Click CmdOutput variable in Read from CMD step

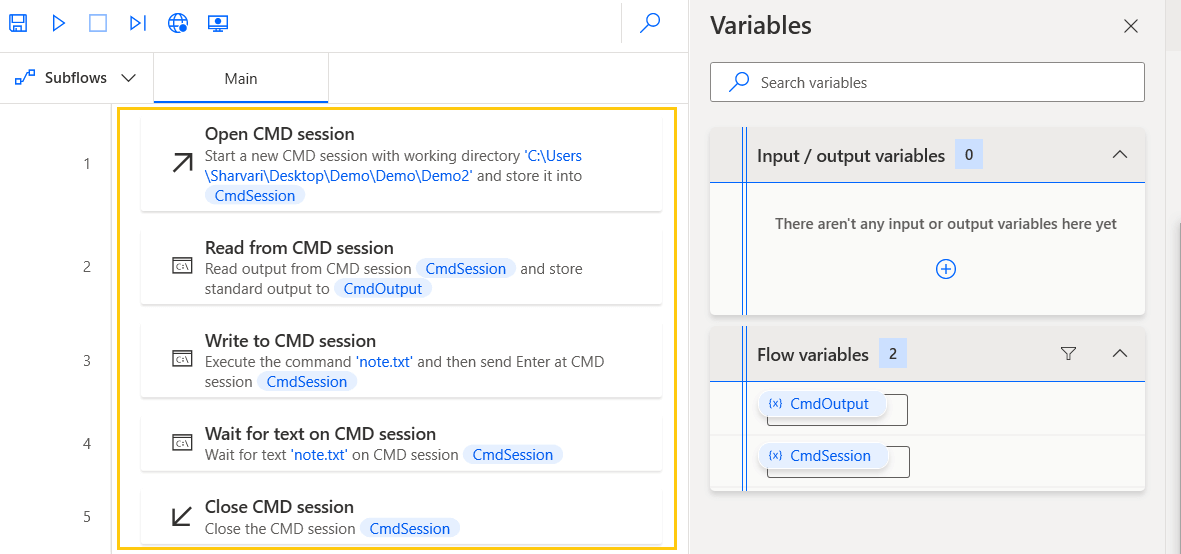[383, 288]
